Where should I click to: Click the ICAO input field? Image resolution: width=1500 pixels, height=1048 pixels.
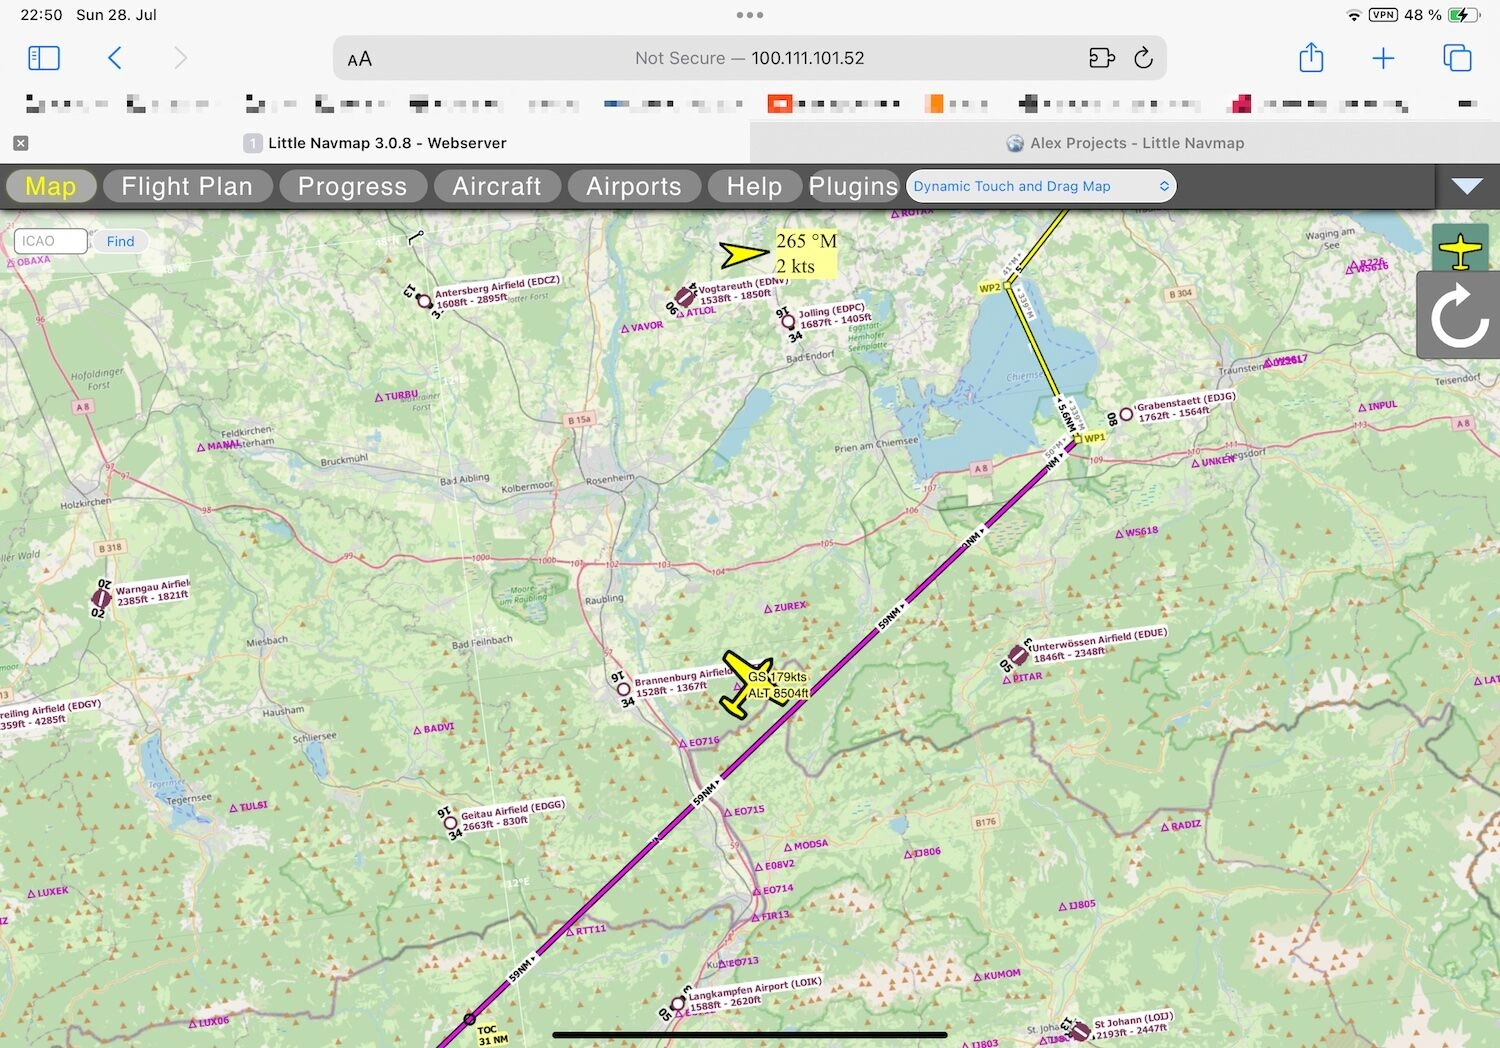pos(50,241)
